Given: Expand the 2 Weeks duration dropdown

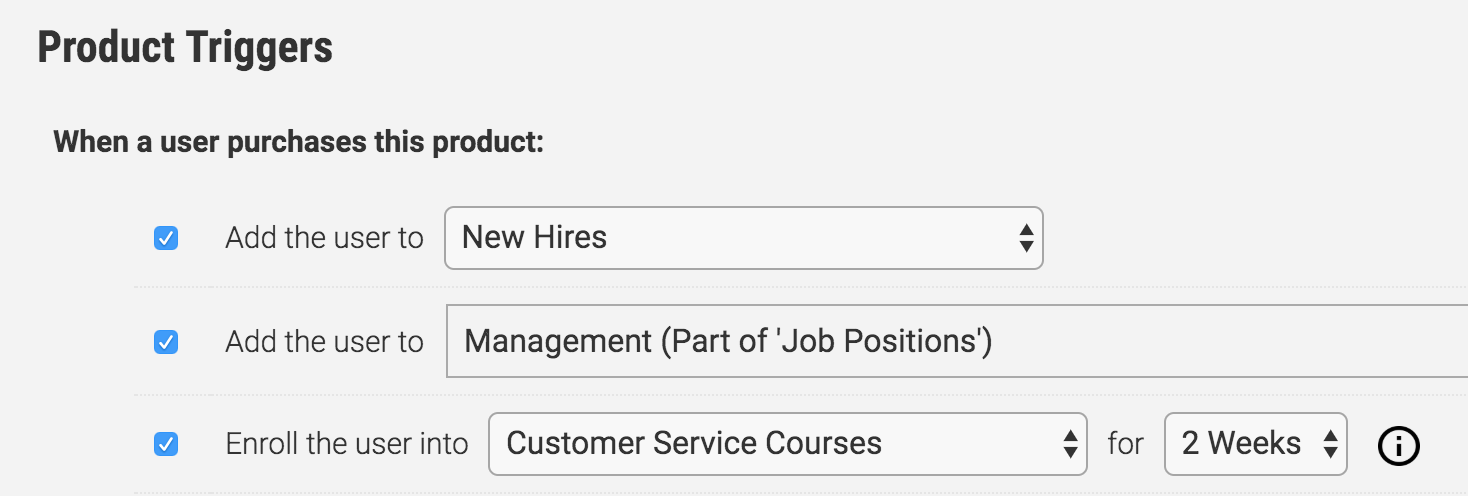Looking at the screenshot, I should pos(1256,444).
